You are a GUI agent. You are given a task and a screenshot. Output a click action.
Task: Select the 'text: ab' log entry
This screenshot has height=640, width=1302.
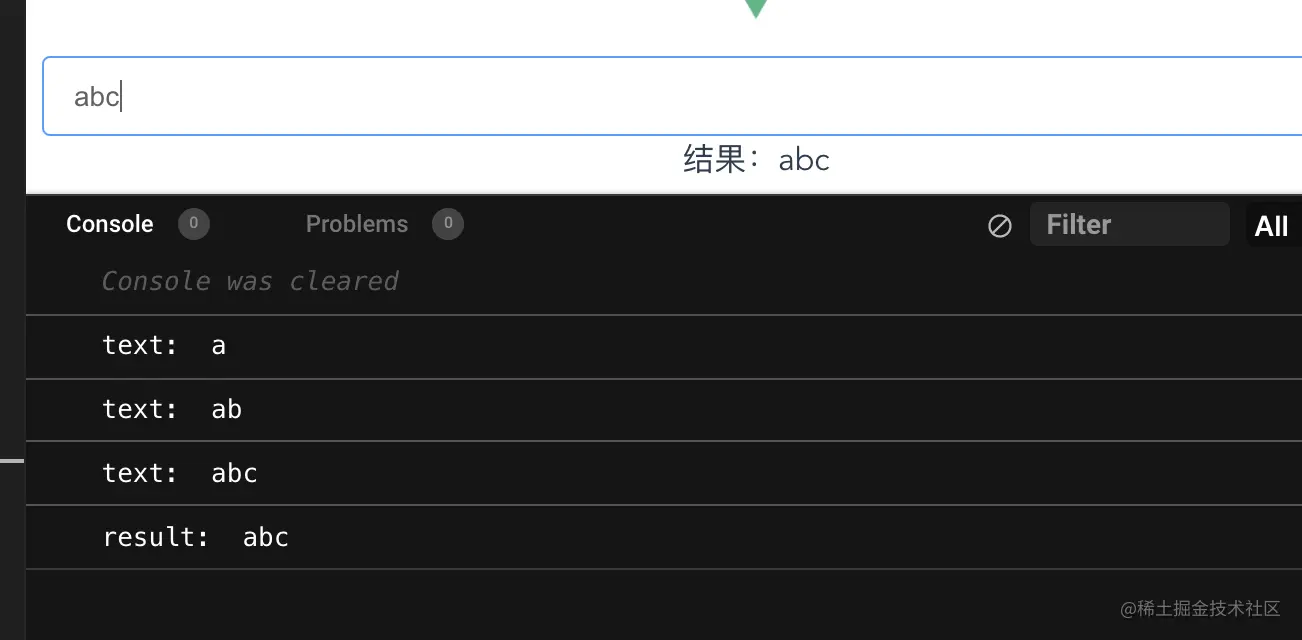(x=664, y=410)
